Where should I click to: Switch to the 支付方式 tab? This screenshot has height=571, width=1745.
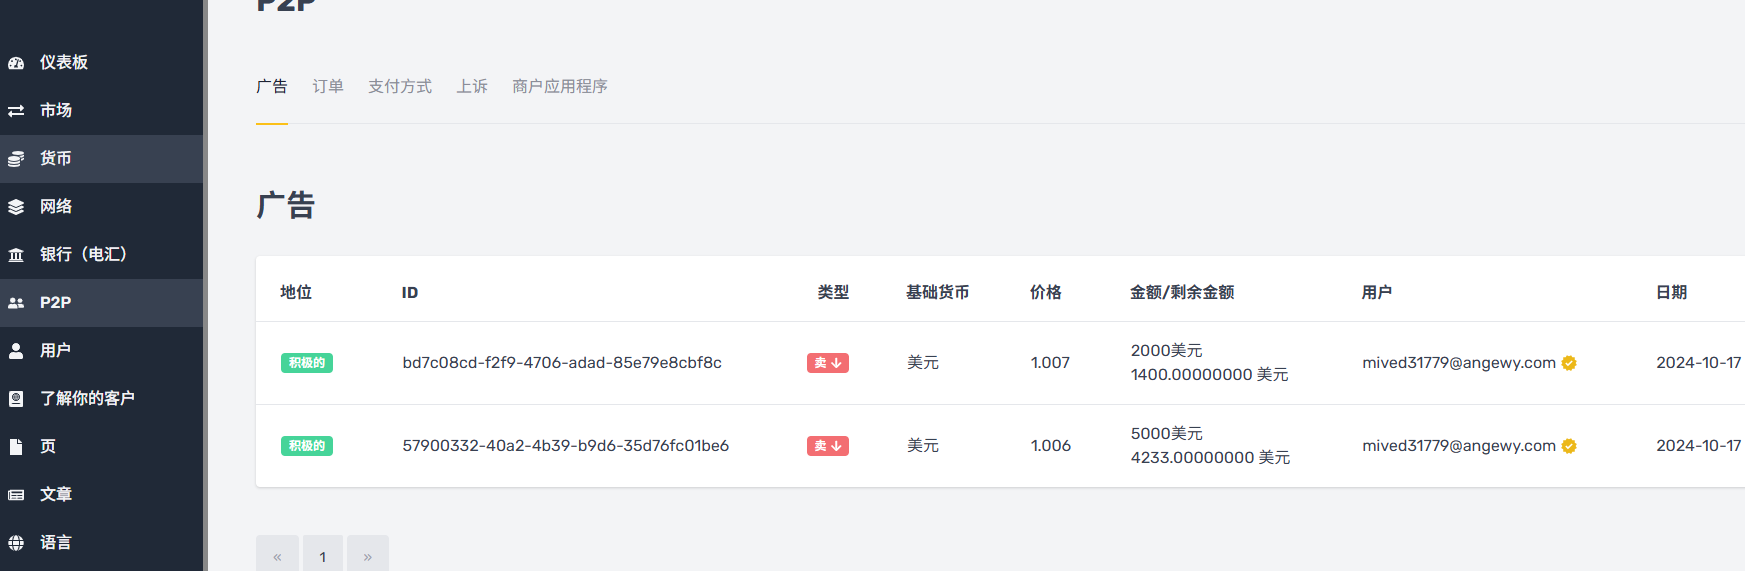tap(400, 87)
